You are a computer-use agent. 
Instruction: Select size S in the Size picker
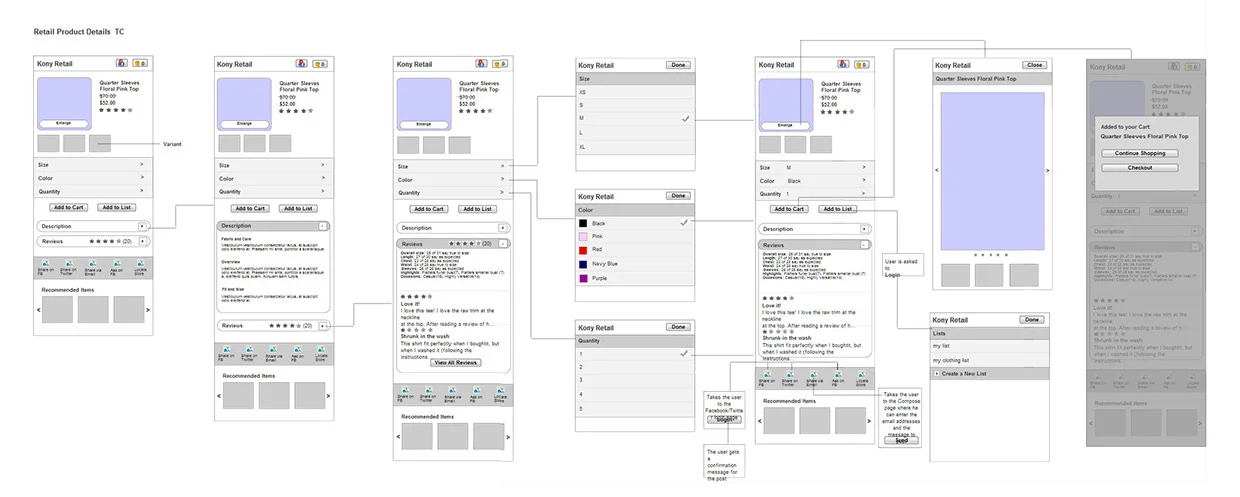click(635, 104)
